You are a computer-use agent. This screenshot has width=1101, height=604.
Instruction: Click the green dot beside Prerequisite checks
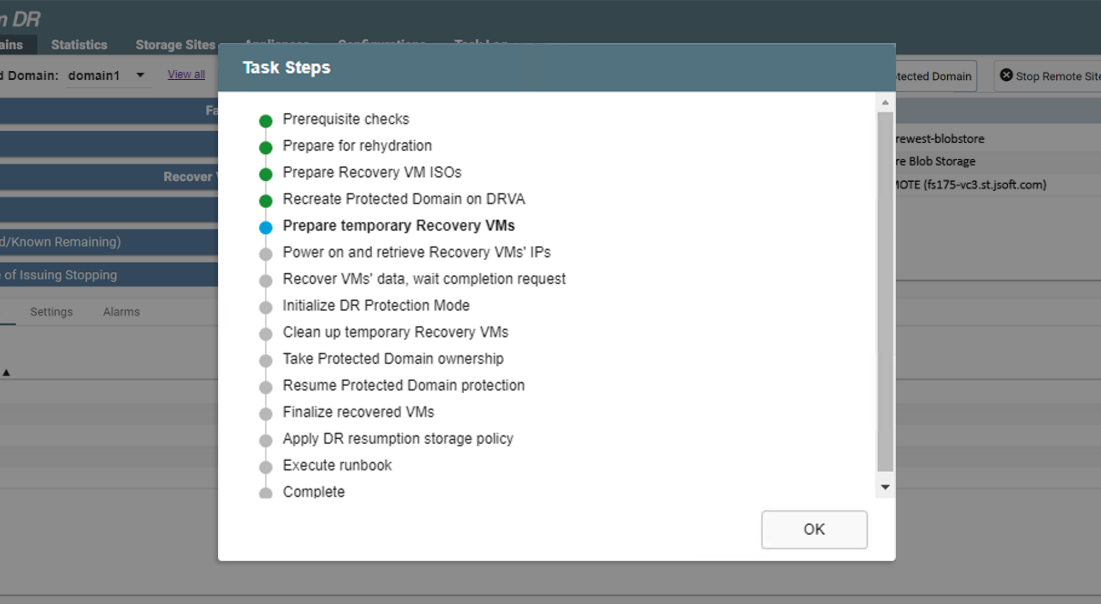266,121
